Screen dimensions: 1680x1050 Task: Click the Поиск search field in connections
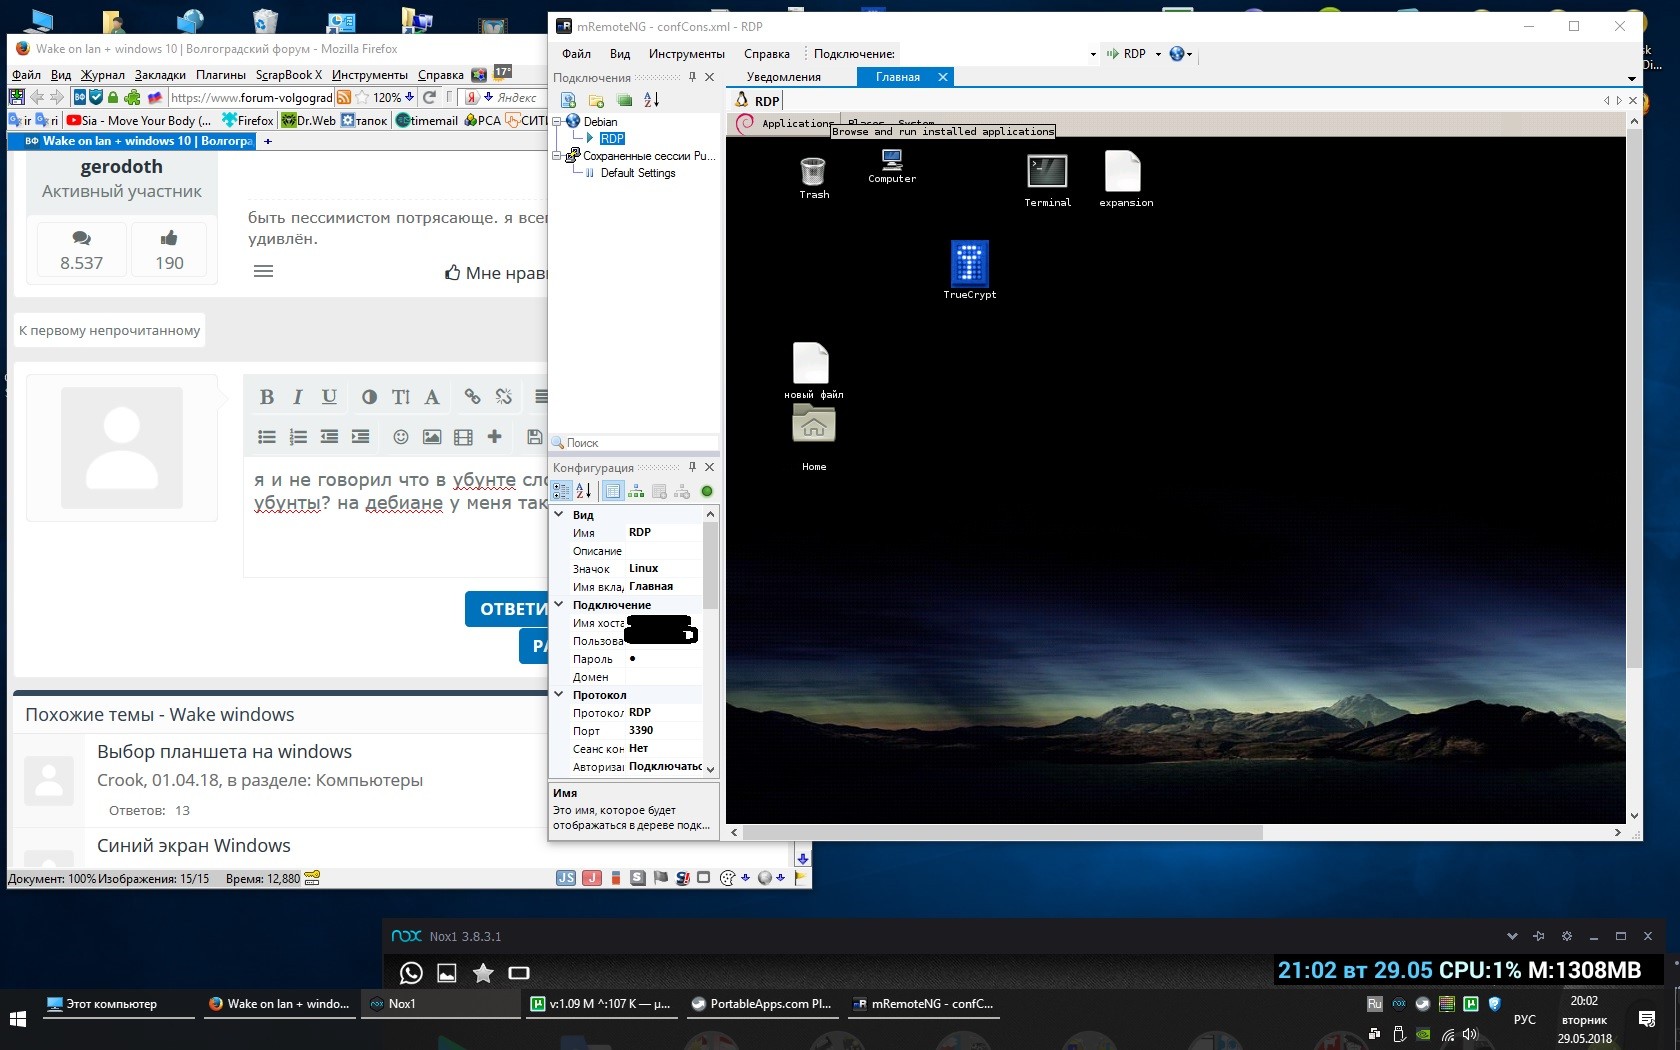(x=640, y=443)
